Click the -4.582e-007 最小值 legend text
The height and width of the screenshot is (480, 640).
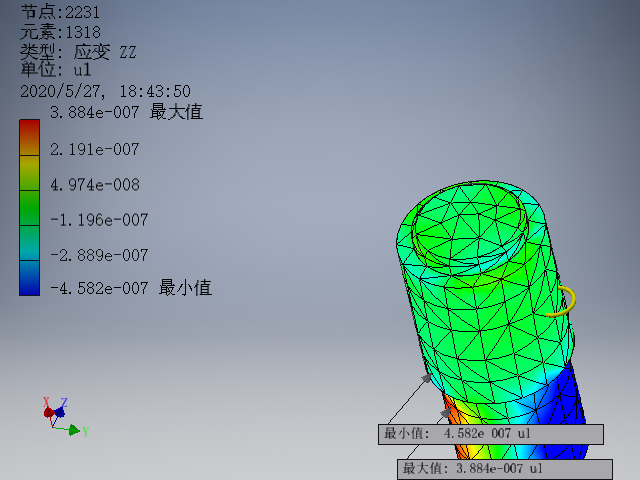pos(131,288)
